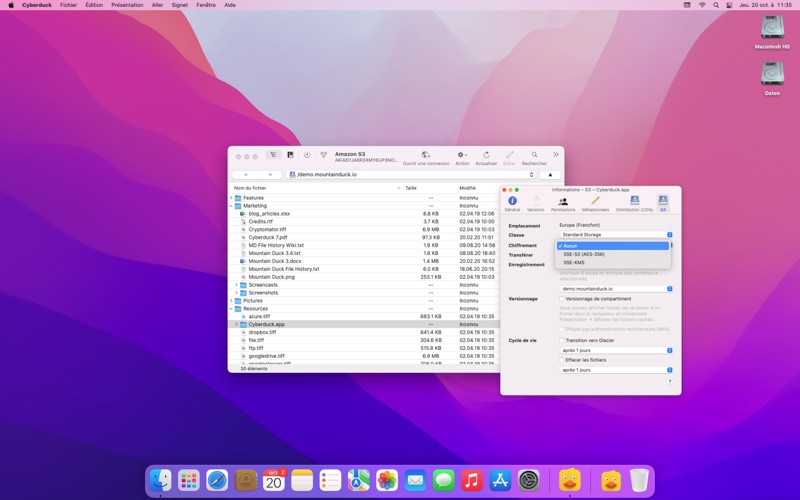Viewport: 800px width, 500px height.
Task: Open the Action gear toolbar menu
Action: tap(462, 155)
